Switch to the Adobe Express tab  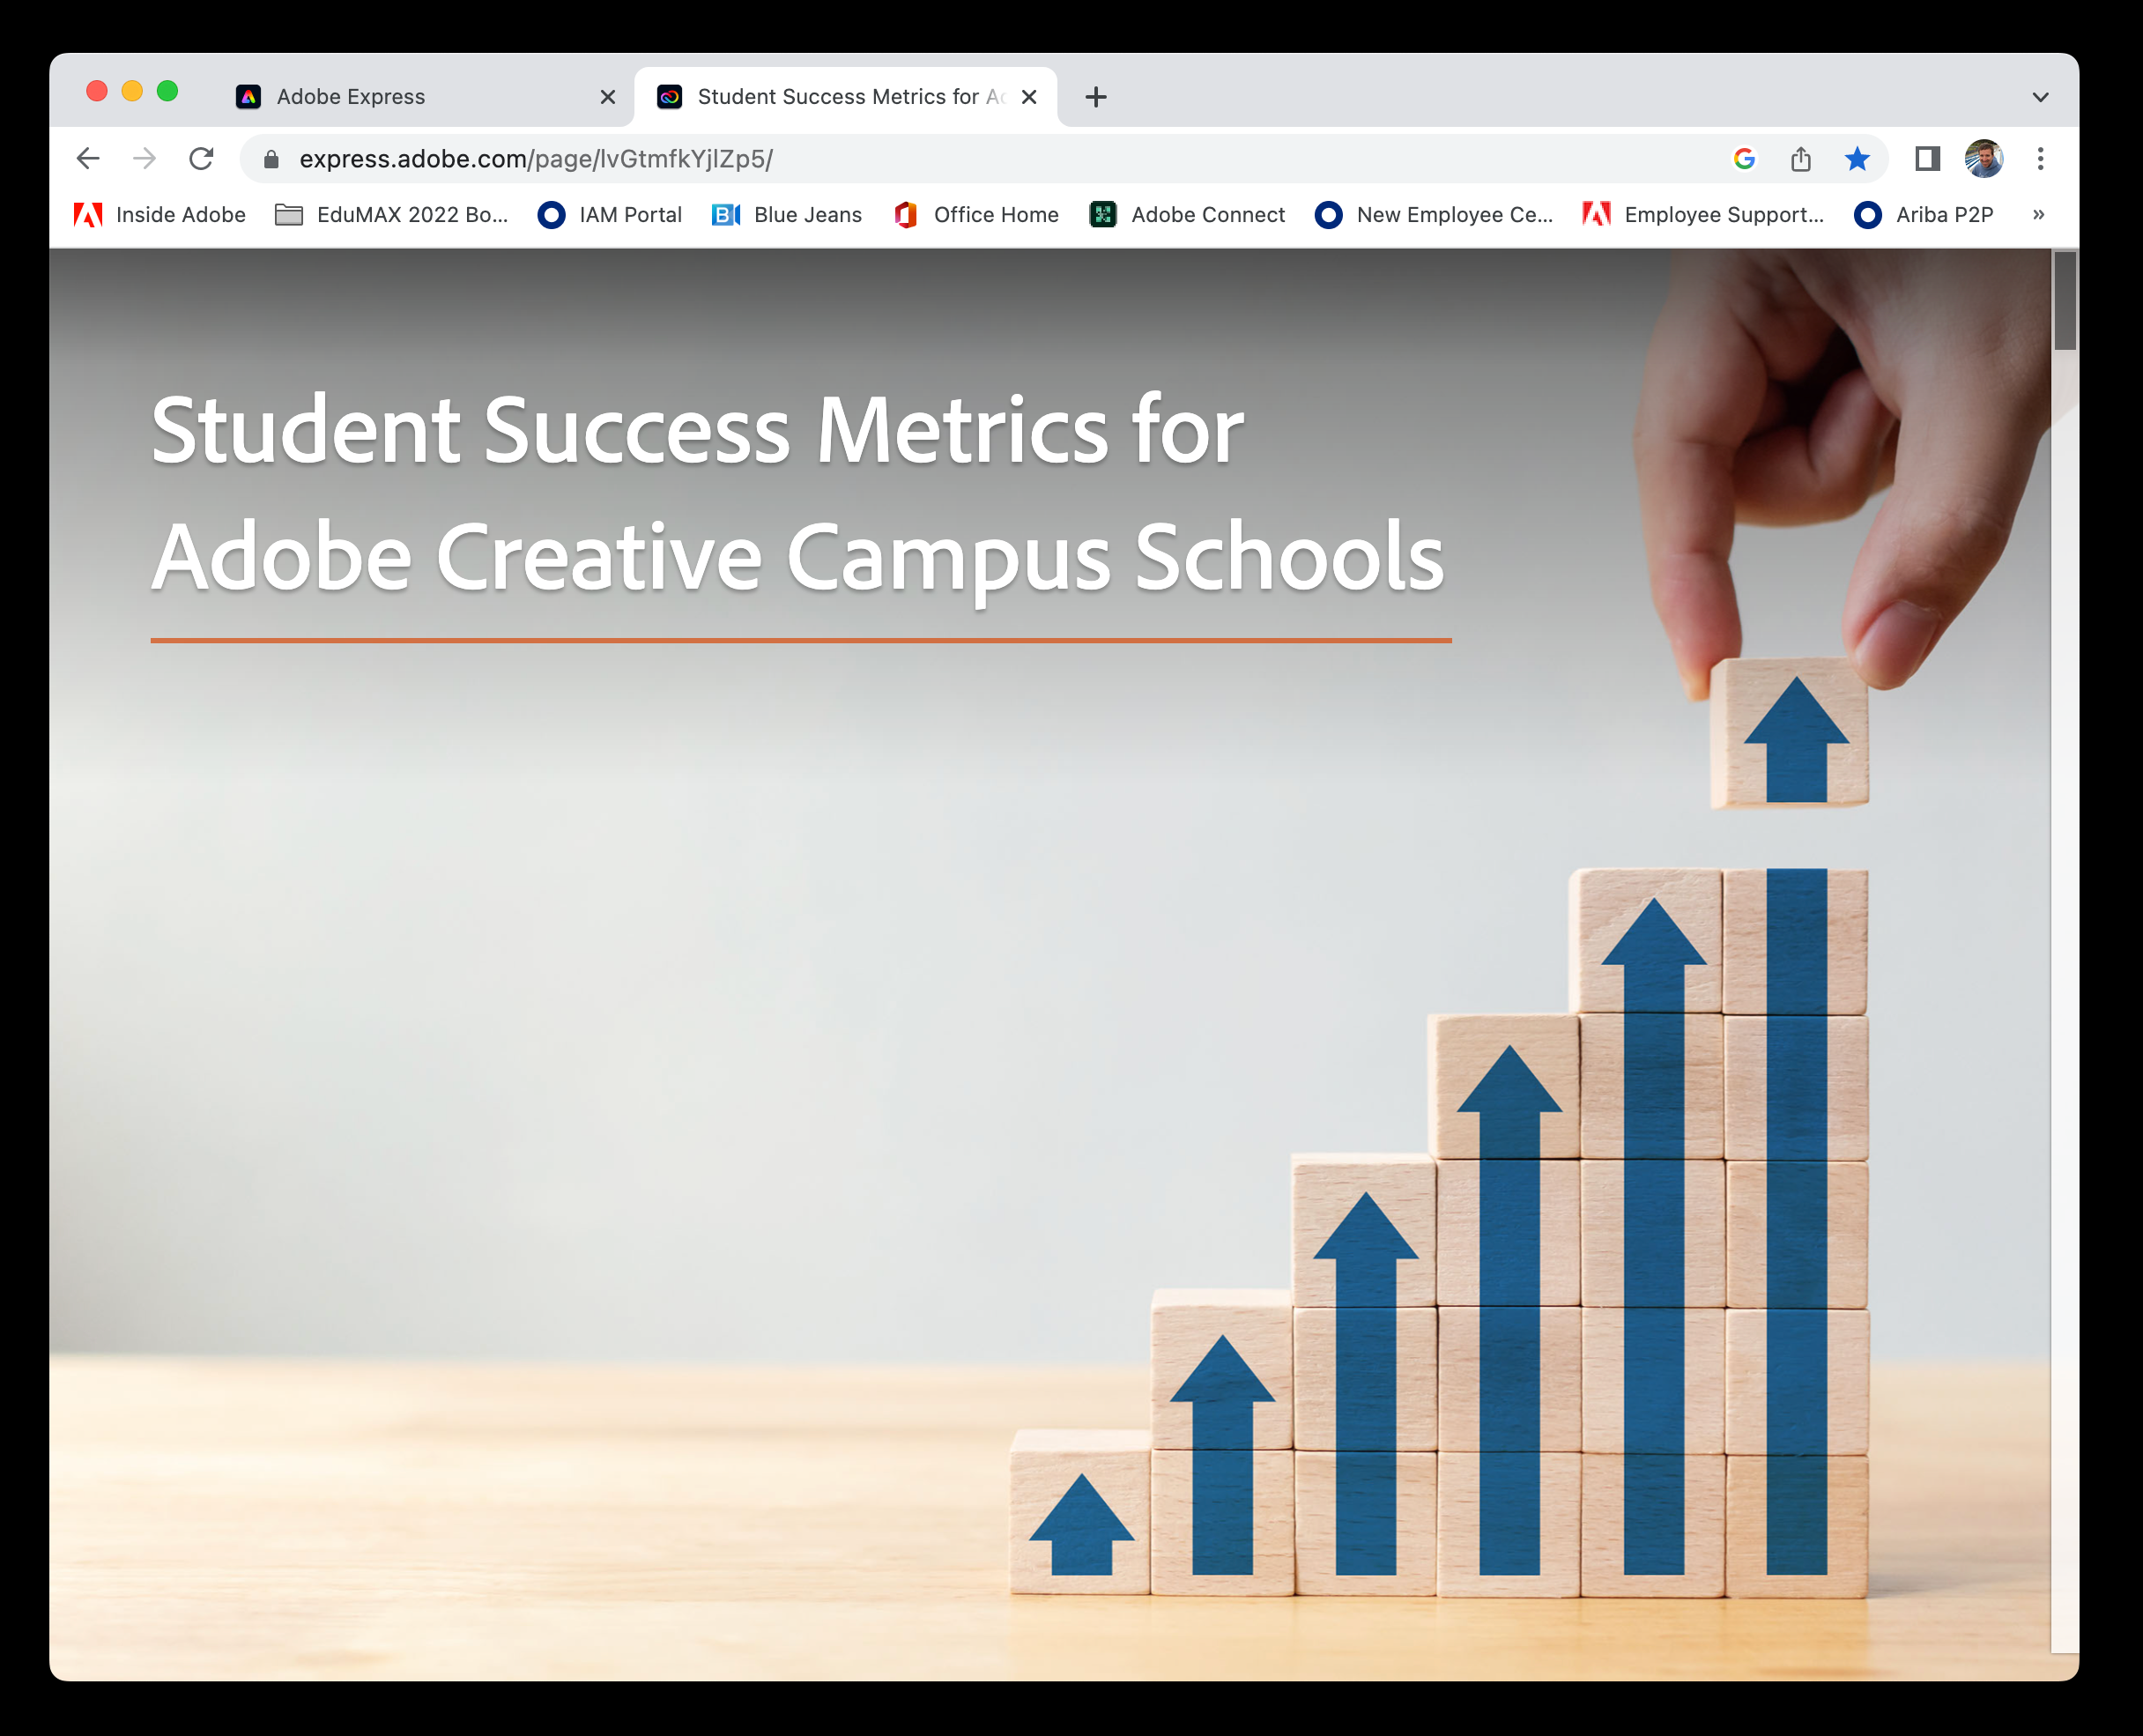(400, 97)
